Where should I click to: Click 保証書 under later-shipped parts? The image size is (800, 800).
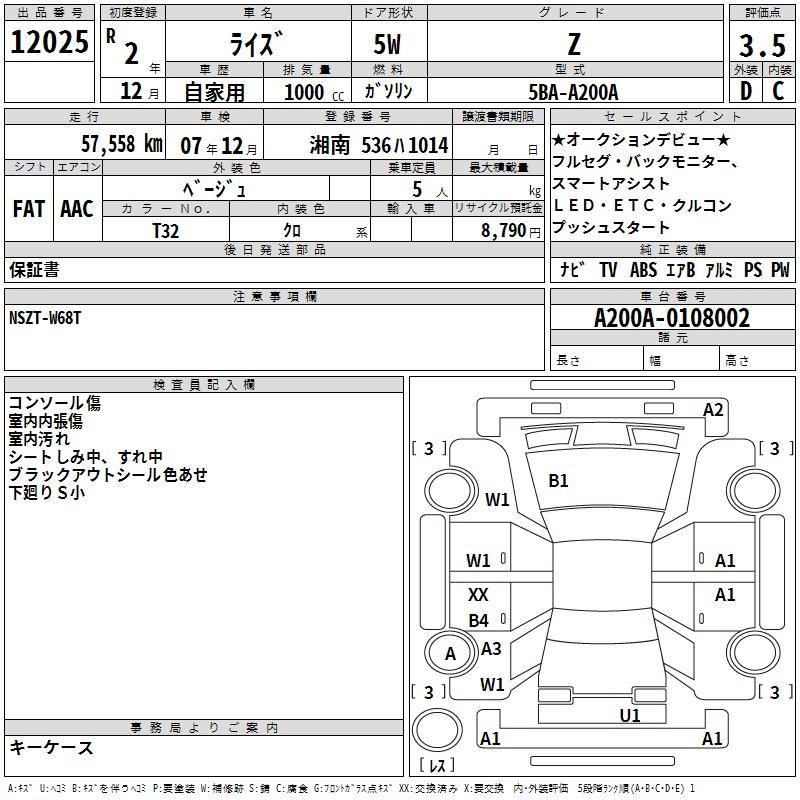pyautogui.click(x=34, y=270)
